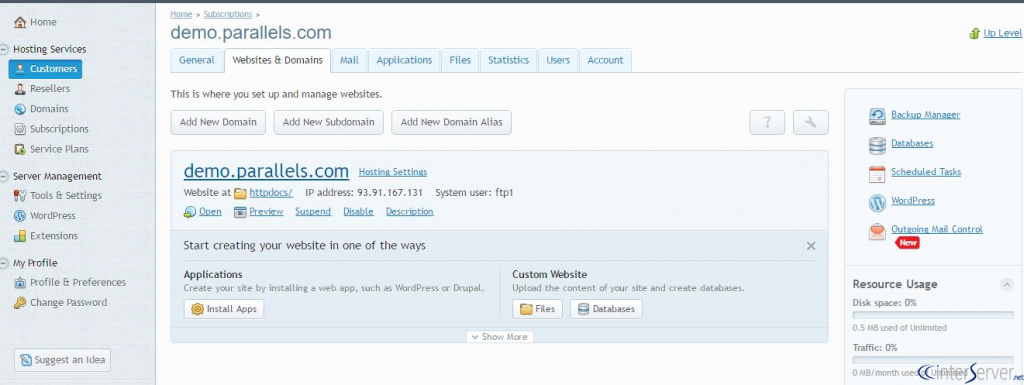Click the Open website link
This screenshot has height=385, width=1024.
(x=210, y=211)
